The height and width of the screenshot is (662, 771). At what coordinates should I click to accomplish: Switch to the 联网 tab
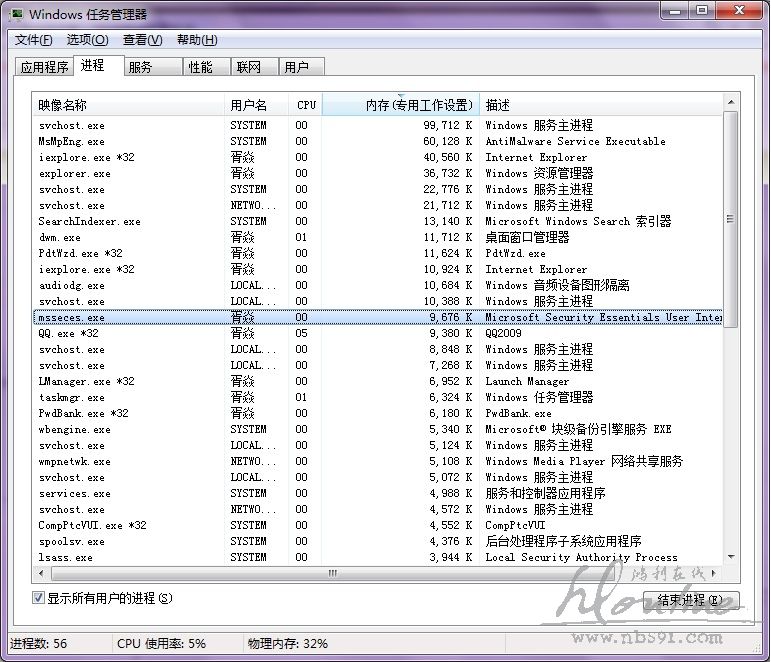coord(248,67)
